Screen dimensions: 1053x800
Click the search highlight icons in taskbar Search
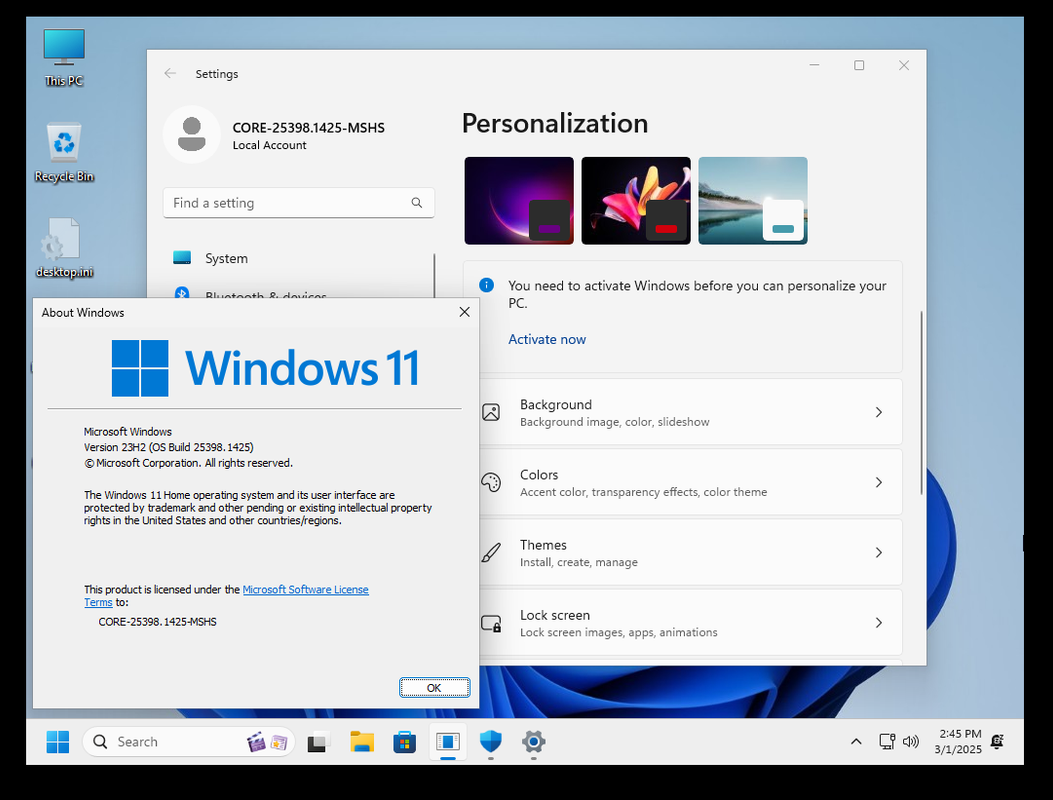pyautogui.click(x=267, y=742)
